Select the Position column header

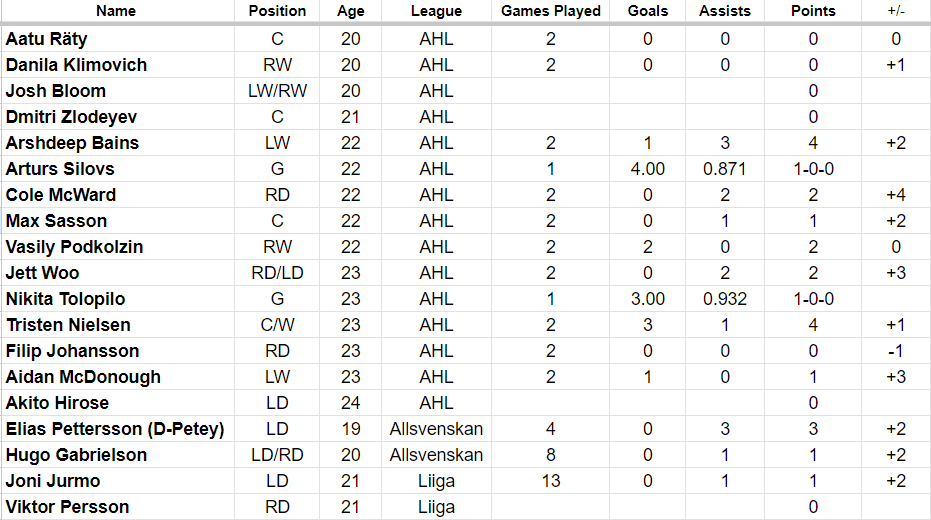click(277, 11)
